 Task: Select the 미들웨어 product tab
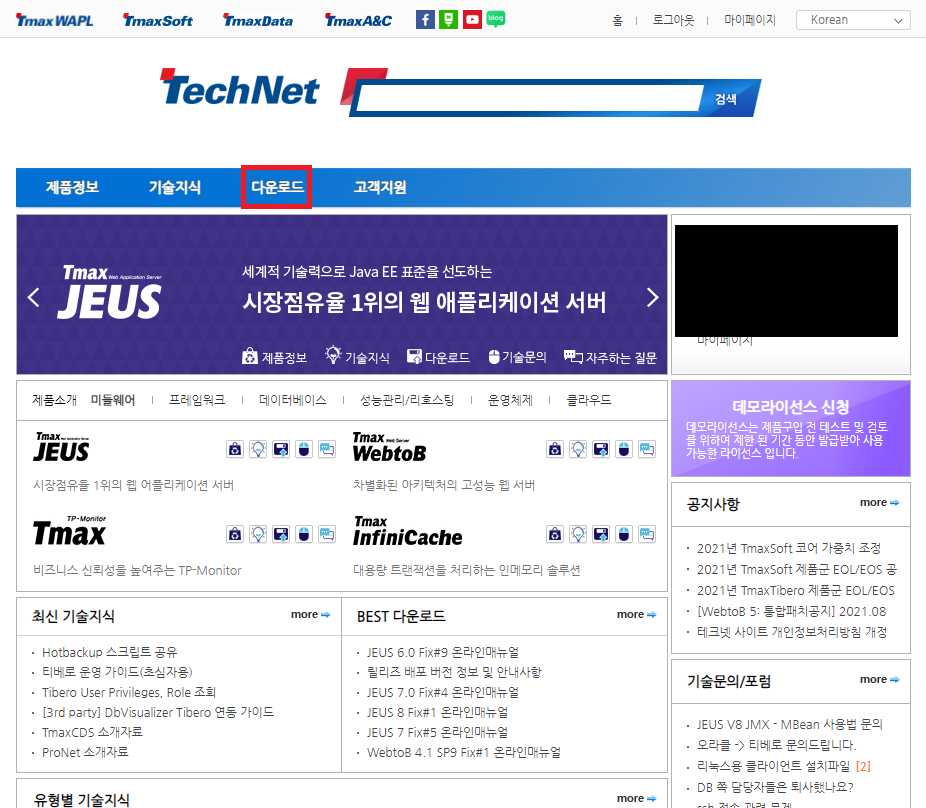113,400
